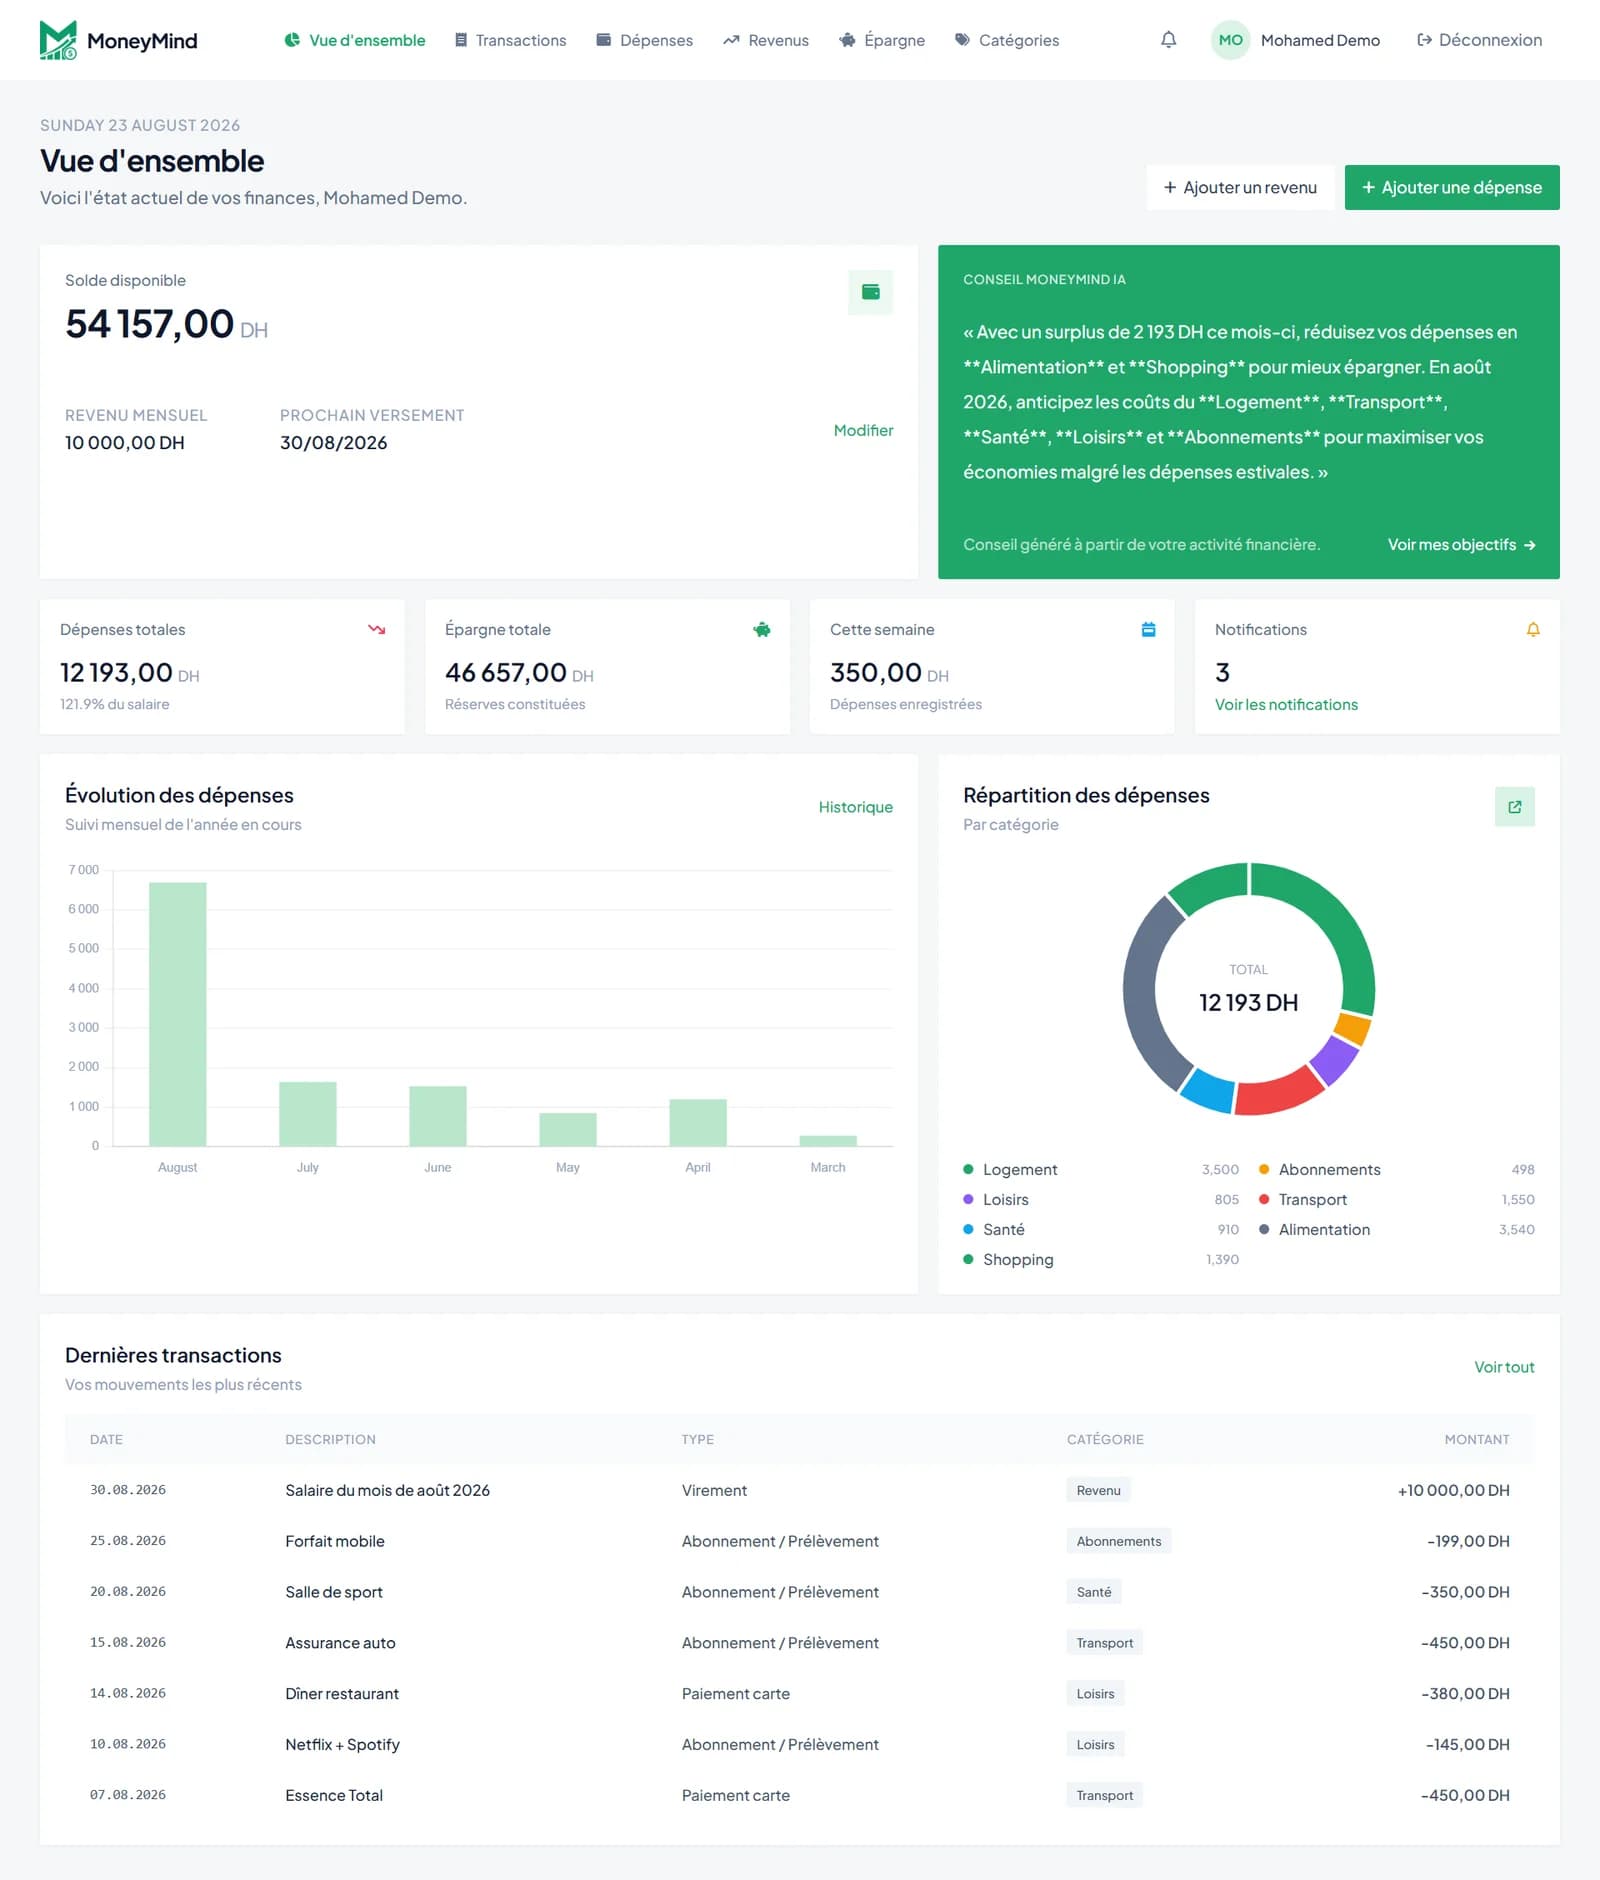
Task: Click the 30/08/2026 prochain versement date
Action: (x=333, y=443)
